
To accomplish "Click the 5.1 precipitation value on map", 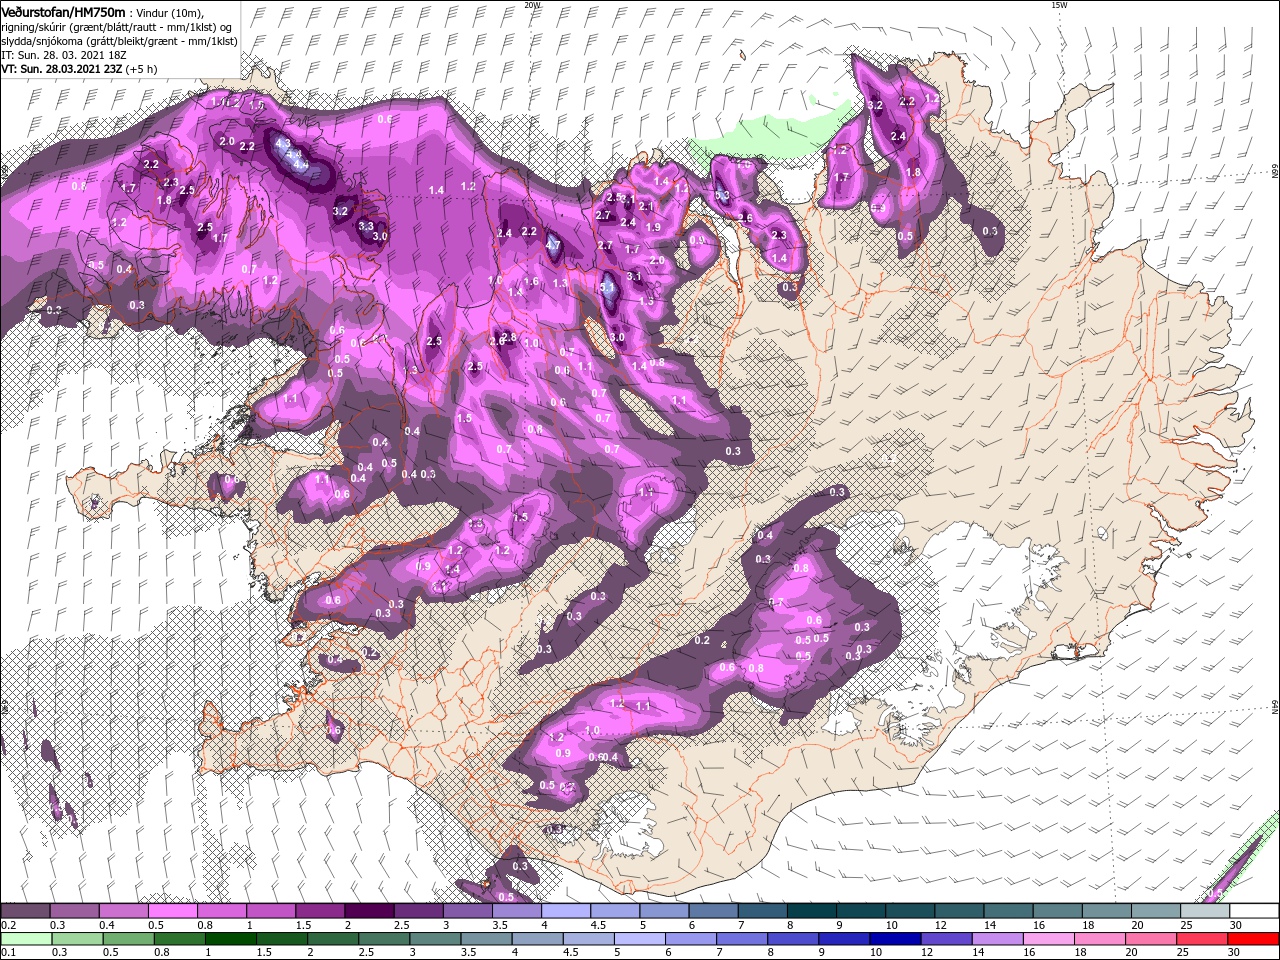I will pyautogui.click(x=608, y=287).
